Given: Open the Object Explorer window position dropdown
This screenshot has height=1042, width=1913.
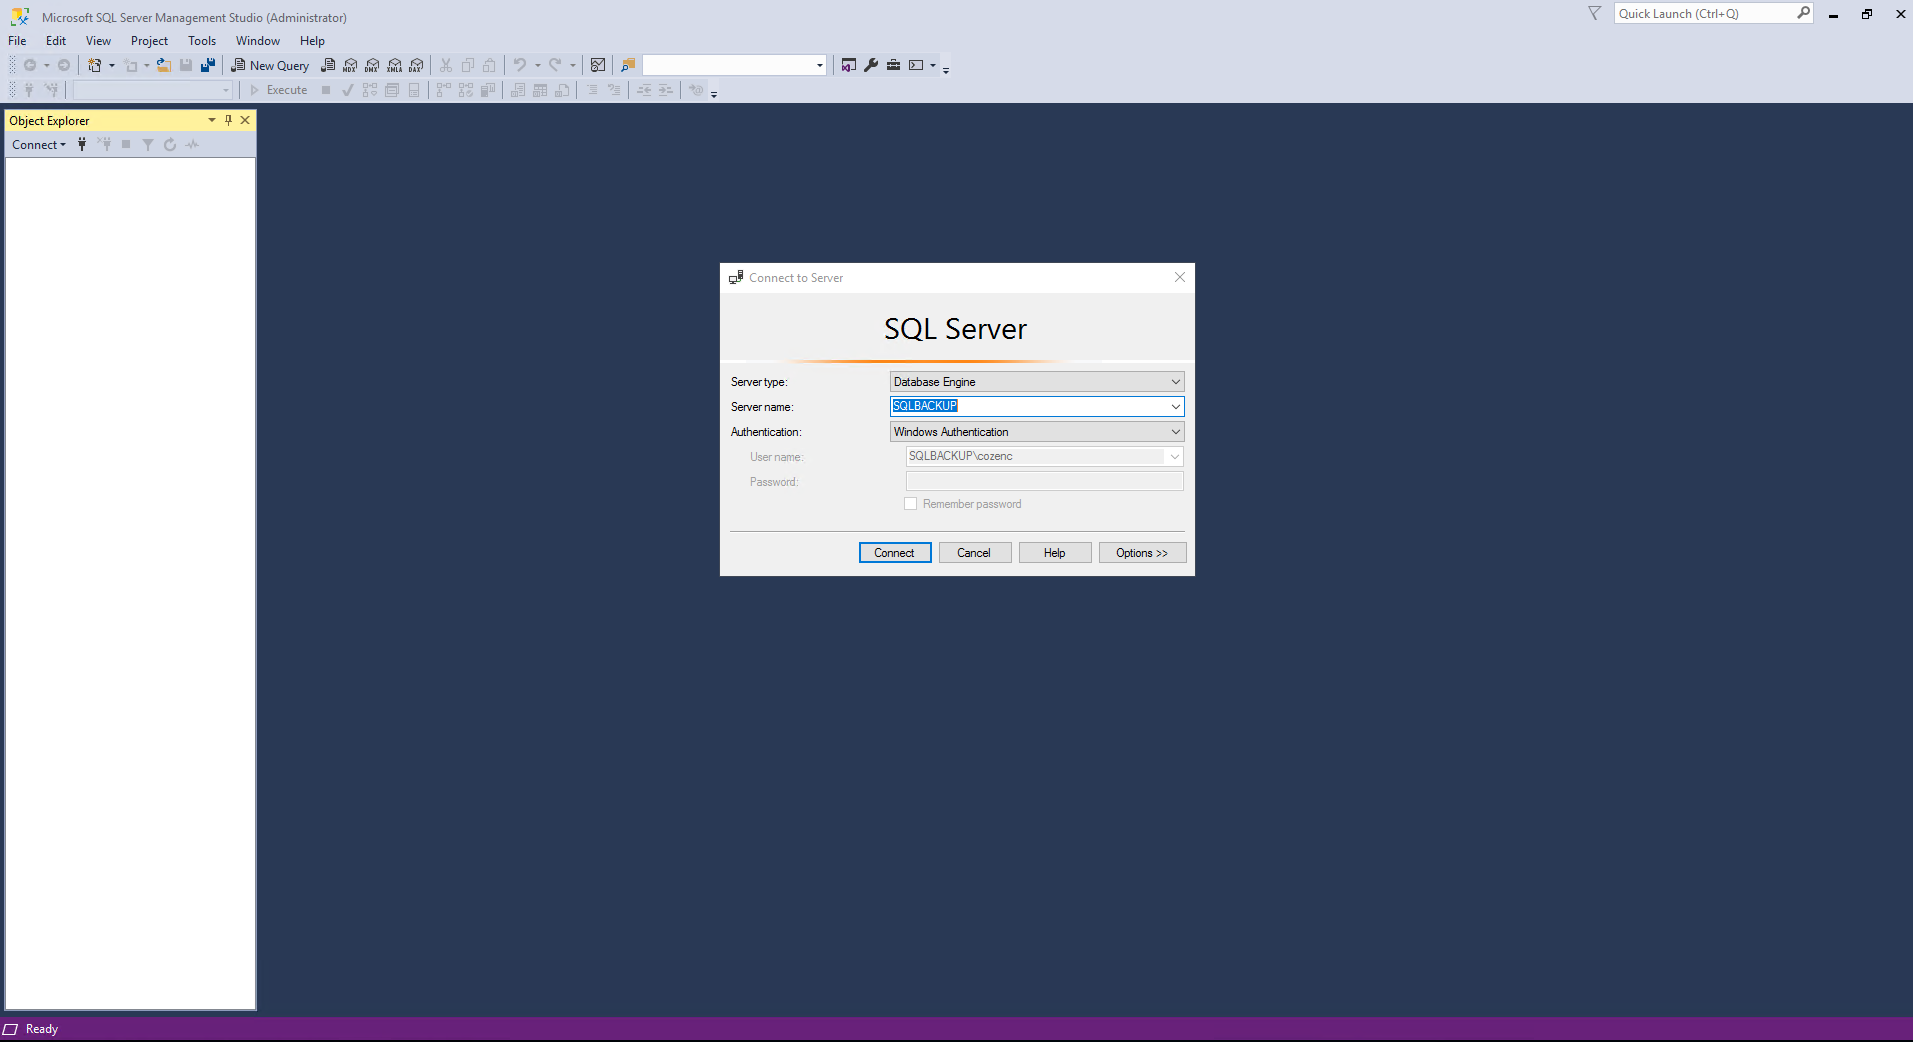Looking at the screenshot, I should 212,120.
